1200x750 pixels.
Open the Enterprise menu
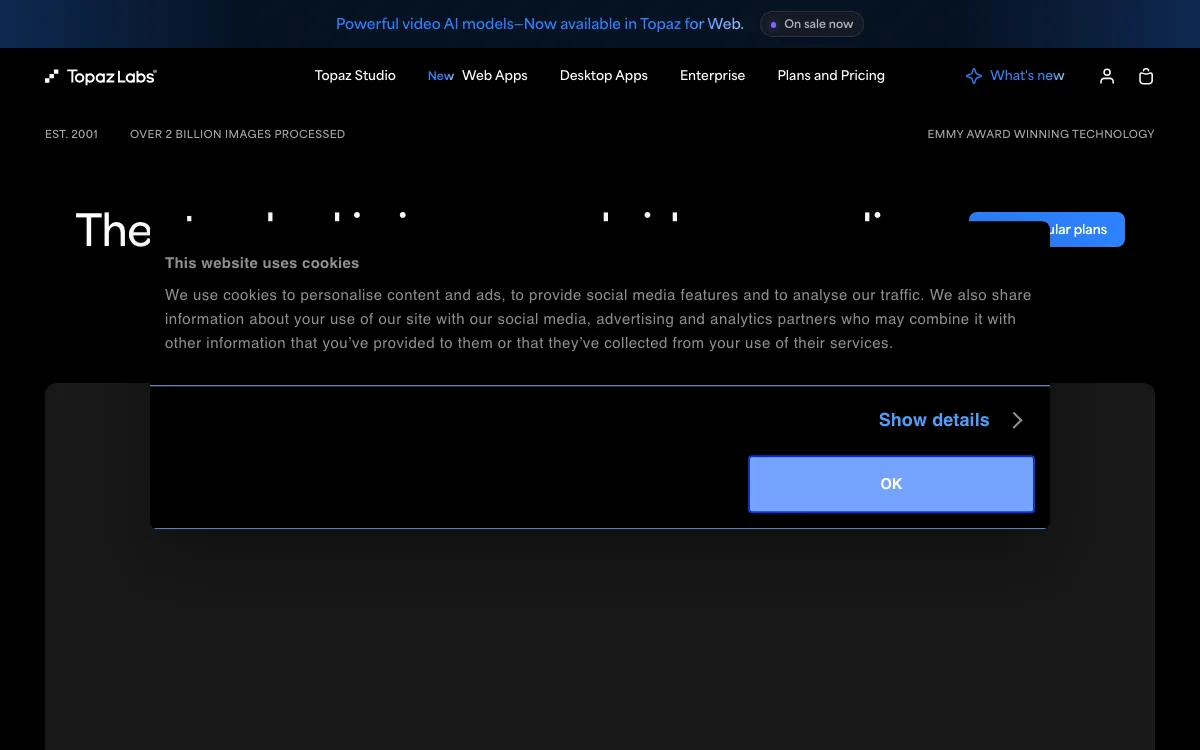pyautogui.click(x=712, y=76)
